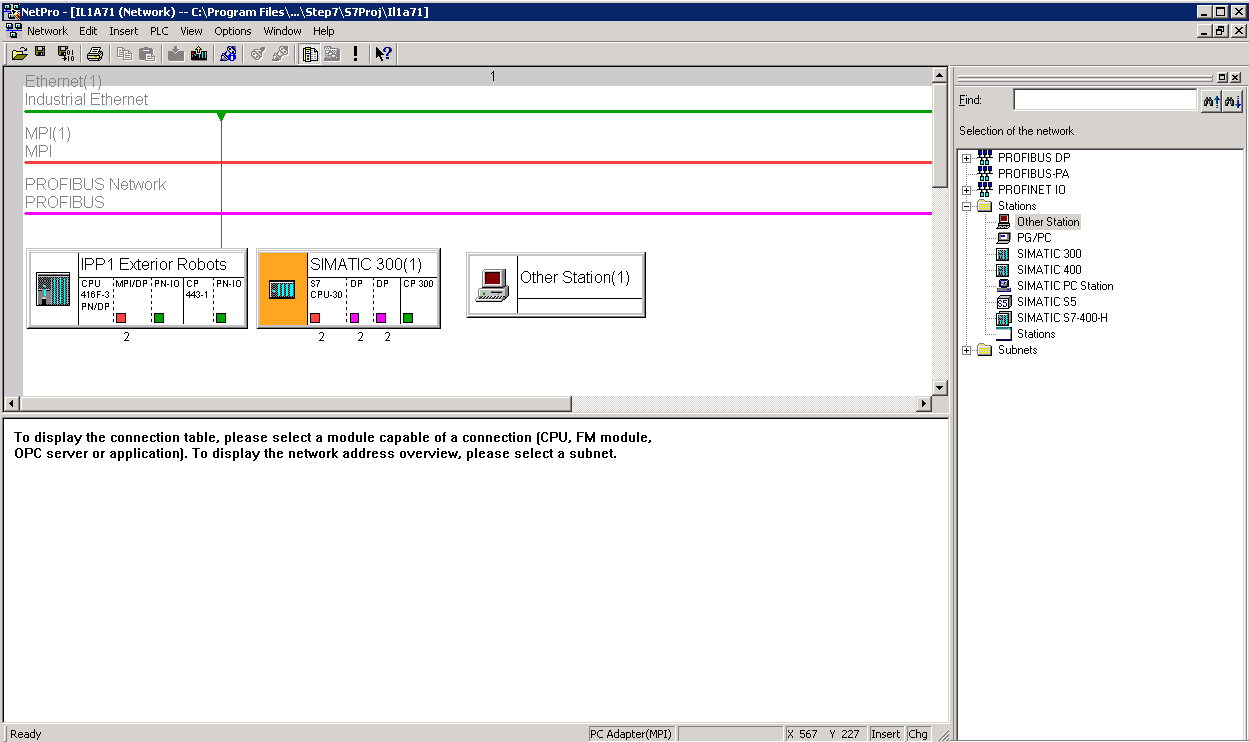
Task: Toggle the hardware catalog toolbar icon
Action: tap(310, 53)
